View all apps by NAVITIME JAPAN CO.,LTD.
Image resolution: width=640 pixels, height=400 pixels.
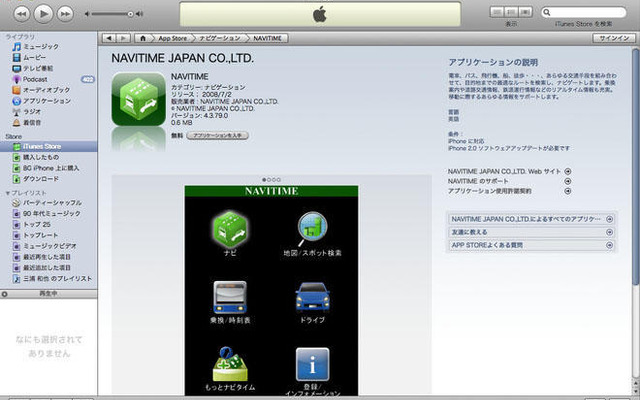(x=531, y=219)
